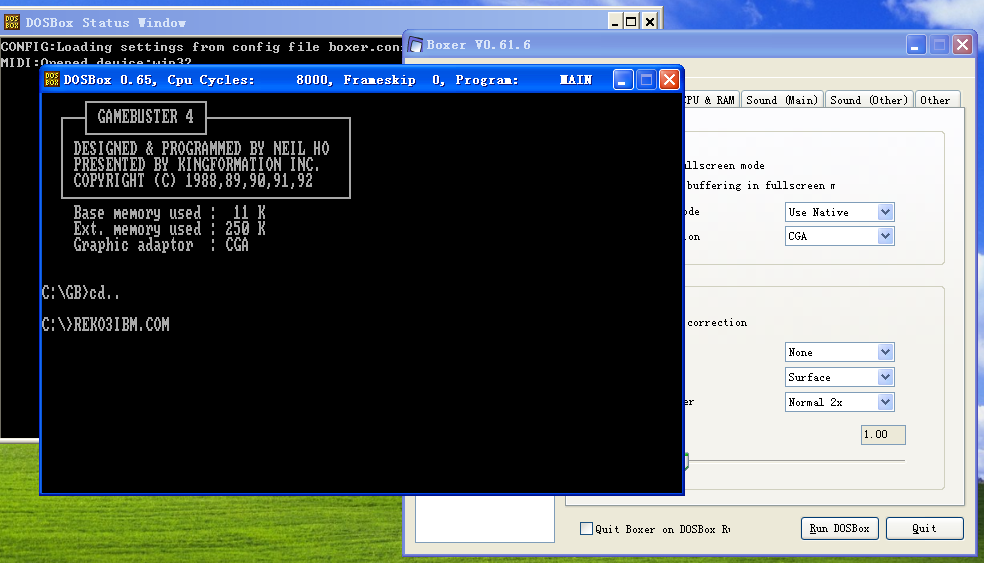Open the CGA machine type dropdown
The width and height of the screenshot is (984, 563).
885,237
